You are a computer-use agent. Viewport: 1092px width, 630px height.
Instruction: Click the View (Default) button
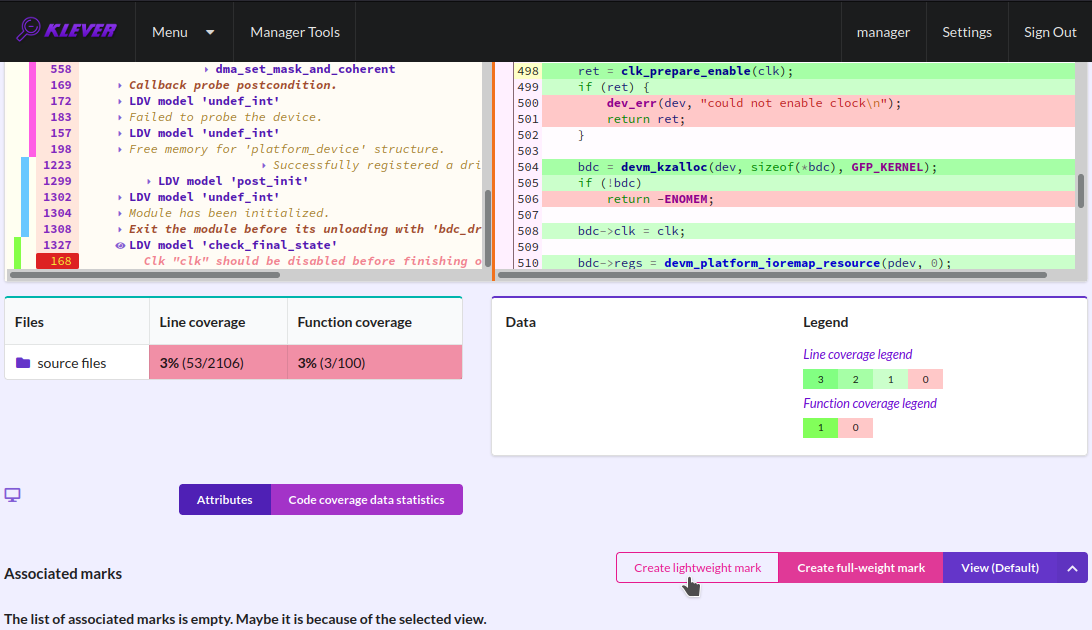pyautogui.click(x=999, y=568)
